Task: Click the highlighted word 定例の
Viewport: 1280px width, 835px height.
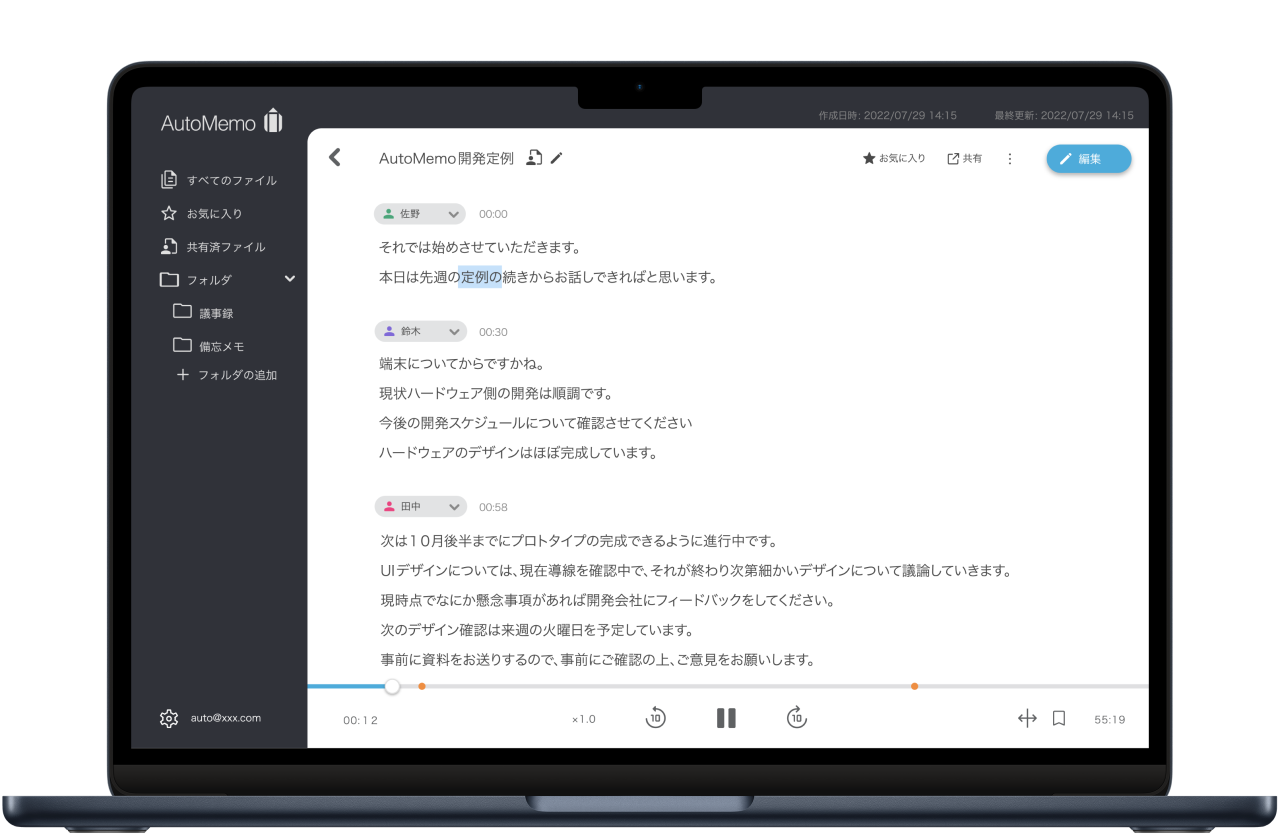Action: [x=480, y=277]
